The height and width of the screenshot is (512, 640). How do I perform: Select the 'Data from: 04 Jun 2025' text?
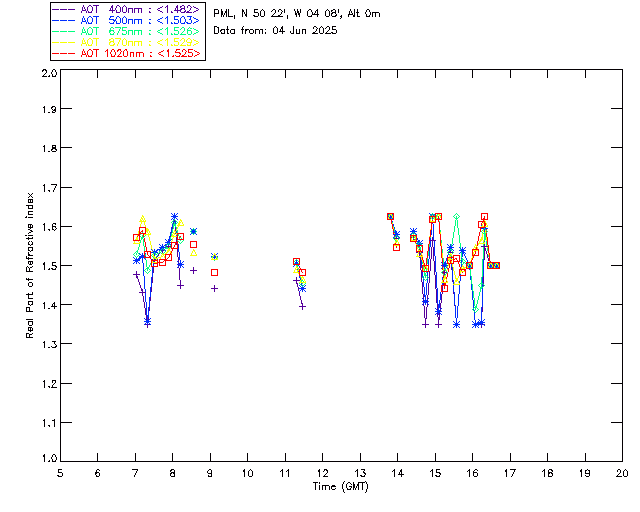point(275,31)
